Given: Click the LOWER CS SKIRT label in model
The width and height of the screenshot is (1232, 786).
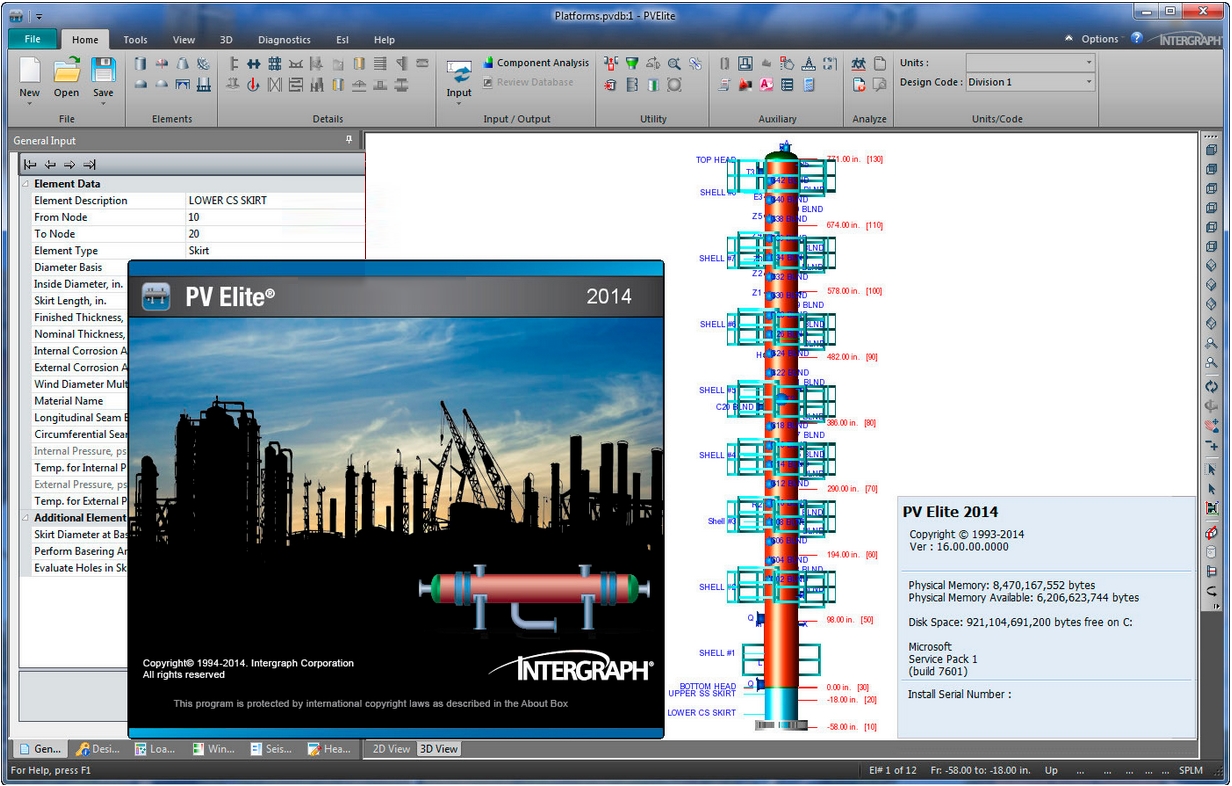Looking at the screenshot, I should (x=702, y=713).
